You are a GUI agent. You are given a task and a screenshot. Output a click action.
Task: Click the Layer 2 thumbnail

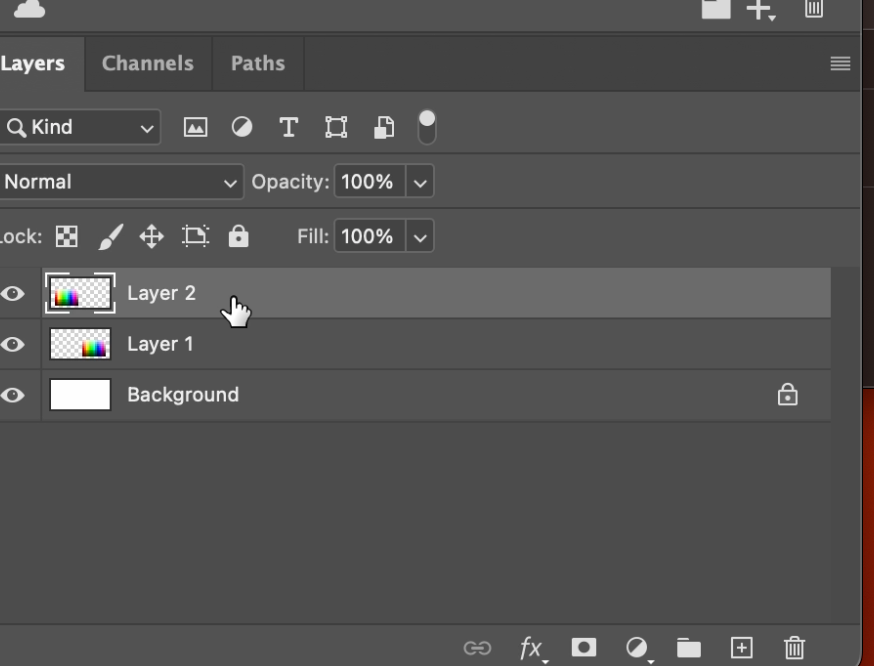tap(80, 291)
